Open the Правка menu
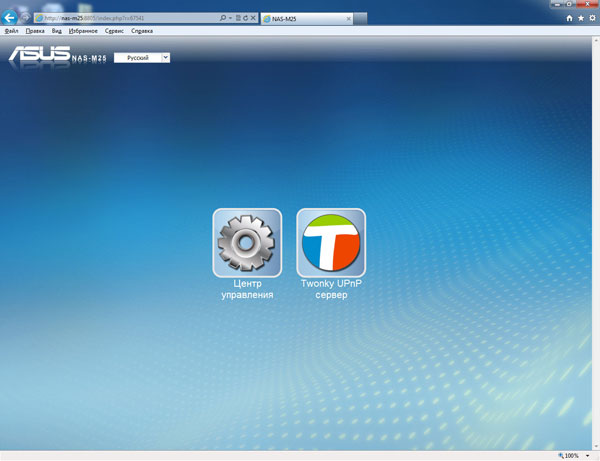Screen dimensions: 600x461 [x=35, y=31]
